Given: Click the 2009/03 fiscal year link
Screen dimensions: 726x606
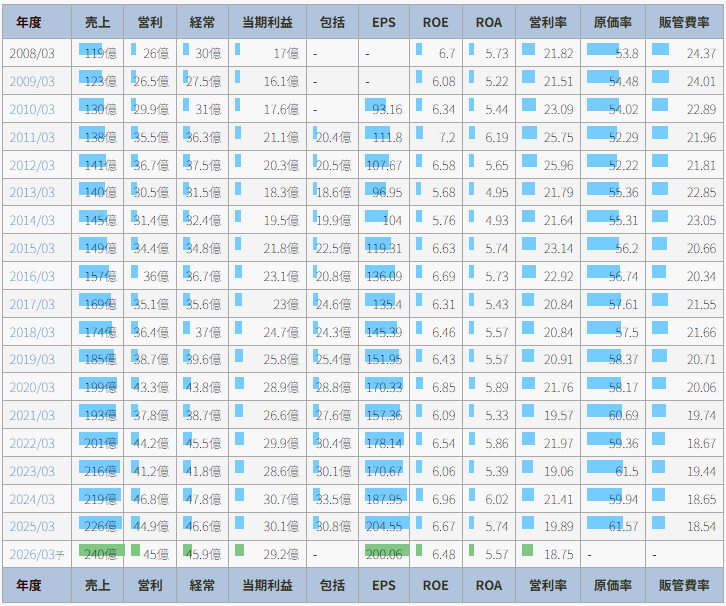Looking at the screenshot, I should pyautogui.click(x=32, y=81).
